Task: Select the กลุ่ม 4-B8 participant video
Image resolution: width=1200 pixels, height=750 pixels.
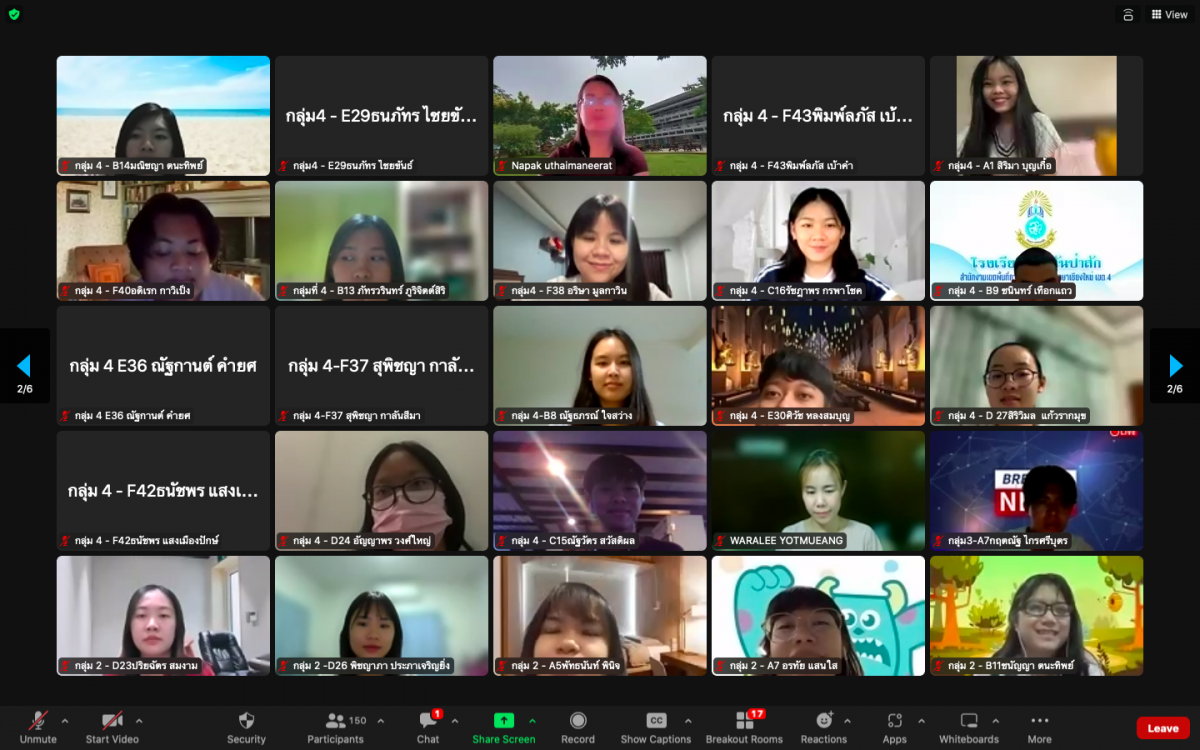Action: pos(600,366)
